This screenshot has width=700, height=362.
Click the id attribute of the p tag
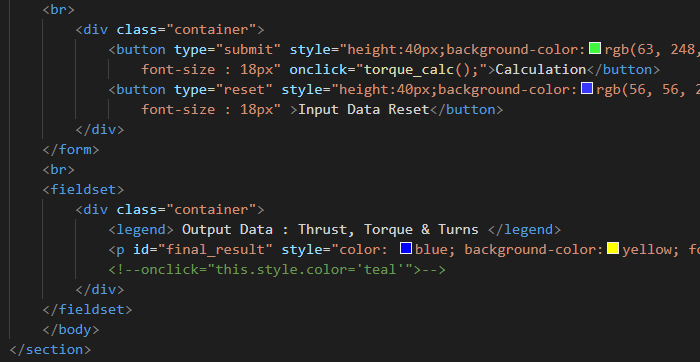click(141, 250)
